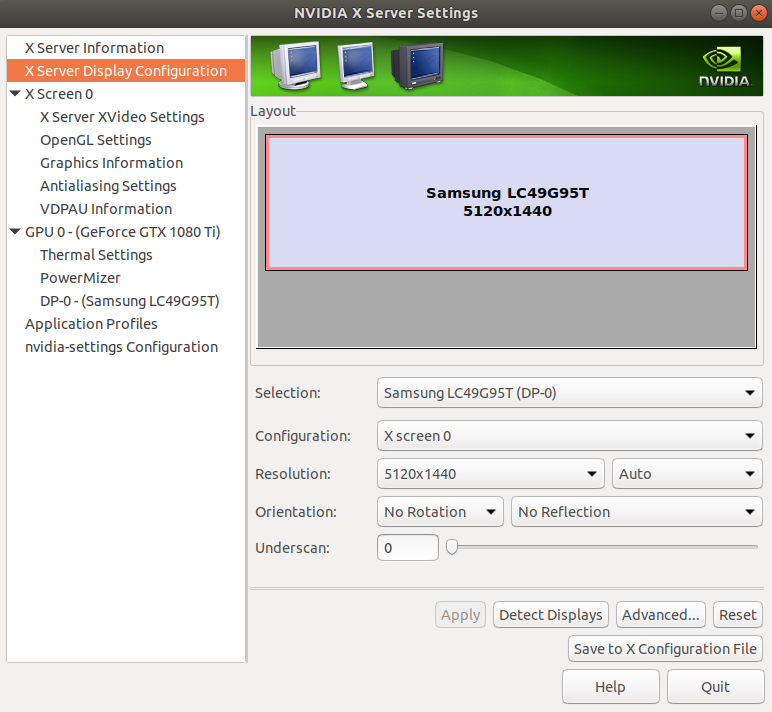The height and width of the screenshot is (712, 772).
Task: Click the white CRT monitor banner icon
Action: tap(295, 65)
